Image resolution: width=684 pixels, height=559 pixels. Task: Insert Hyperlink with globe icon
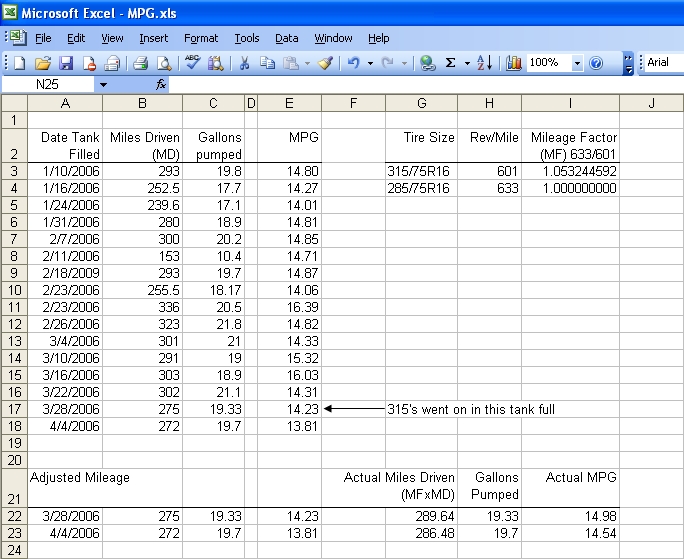click(428, 63)
